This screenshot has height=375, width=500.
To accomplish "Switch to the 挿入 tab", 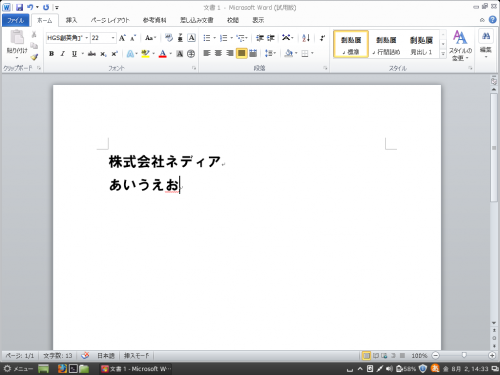I will pyautogui.click(x=71, y=20).
